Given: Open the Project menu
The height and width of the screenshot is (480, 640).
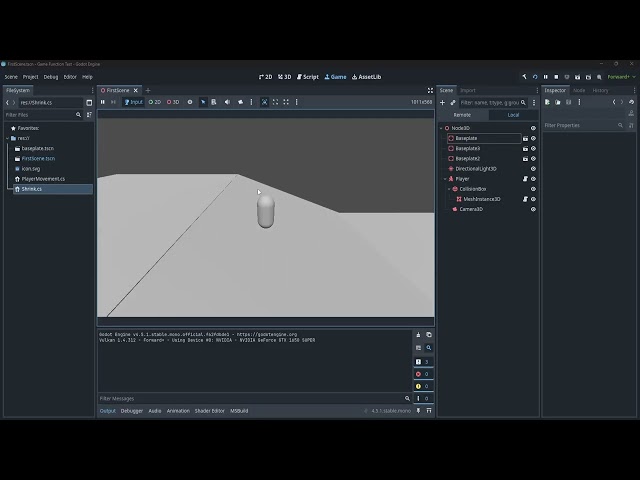Looking at the screenshot, I should [x=30, y=77].
